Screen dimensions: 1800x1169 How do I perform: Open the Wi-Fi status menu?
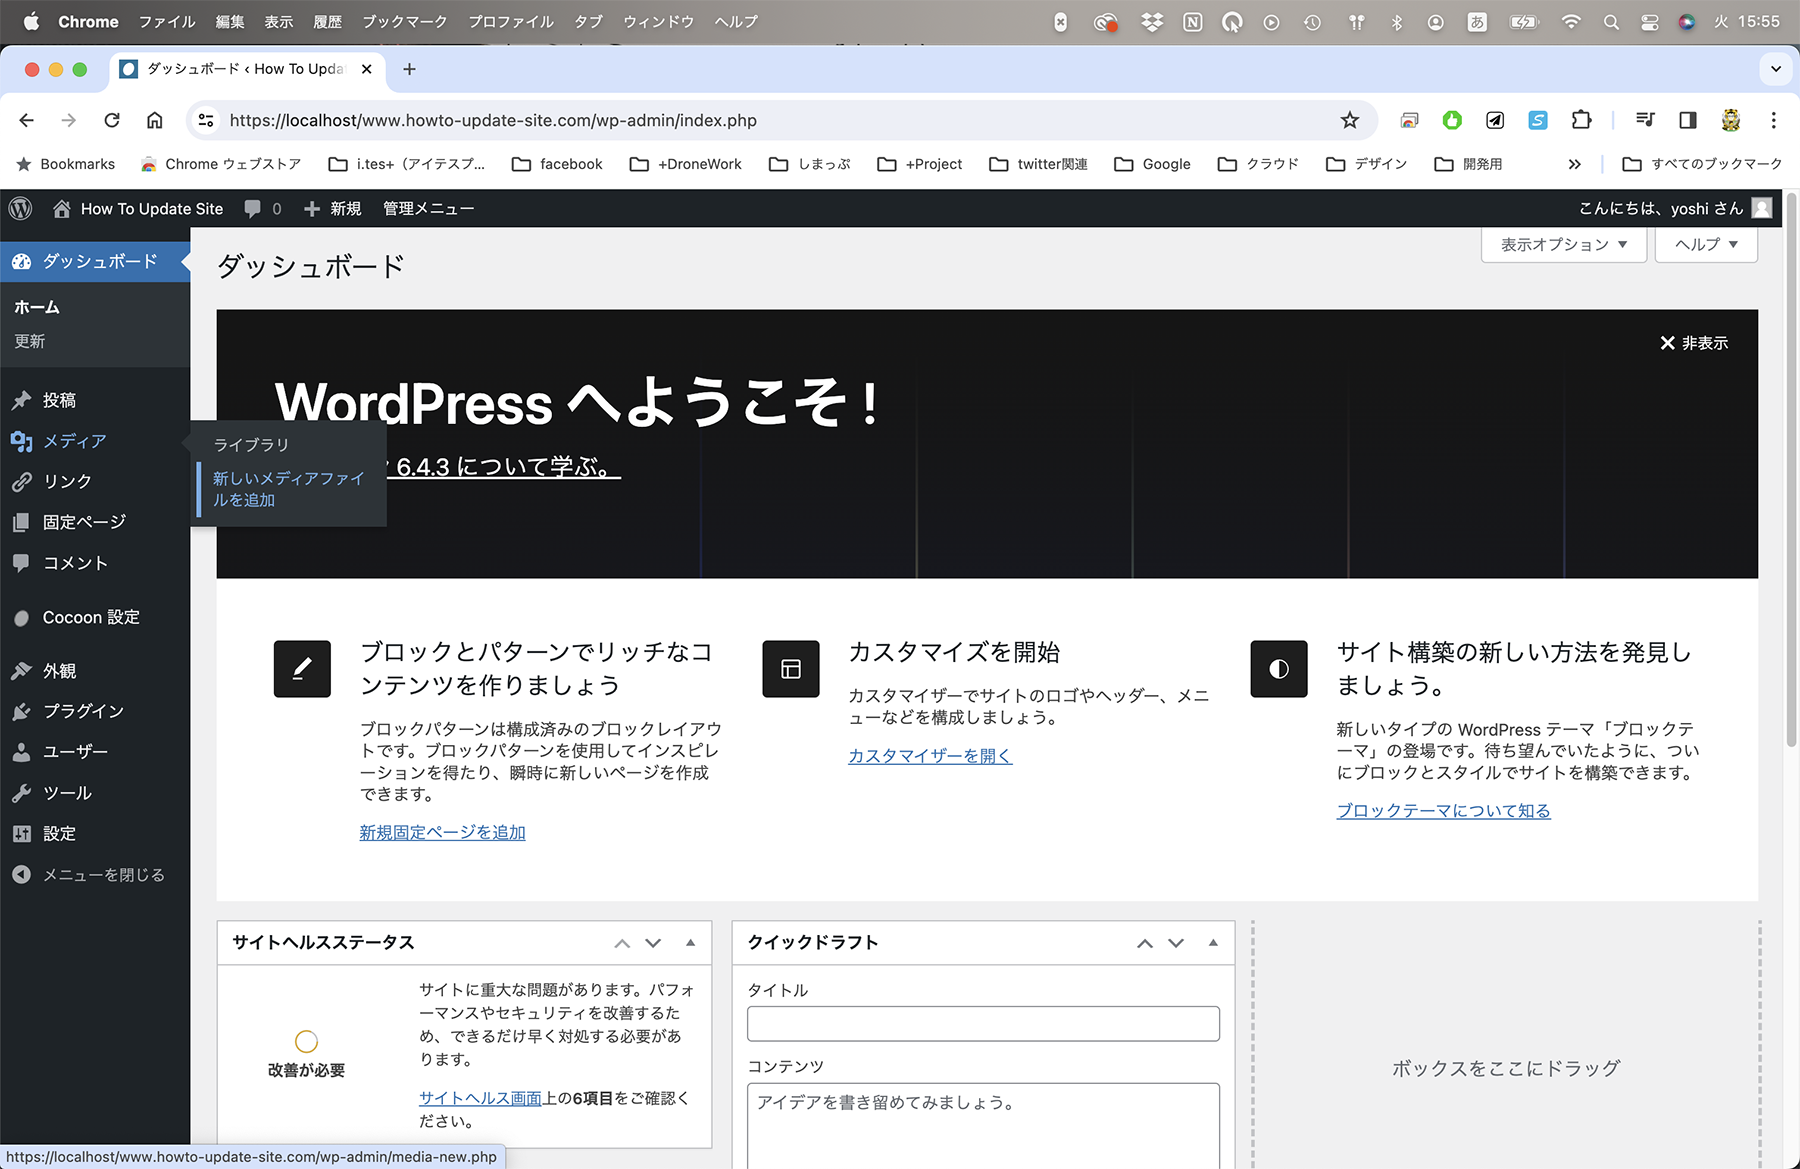pyautogui.click(x=1571, y=22)
